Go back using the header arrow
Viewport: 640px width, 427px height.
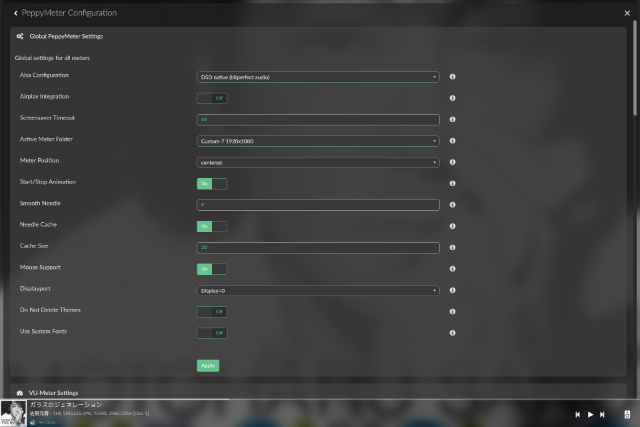click(x=16, y=13)
